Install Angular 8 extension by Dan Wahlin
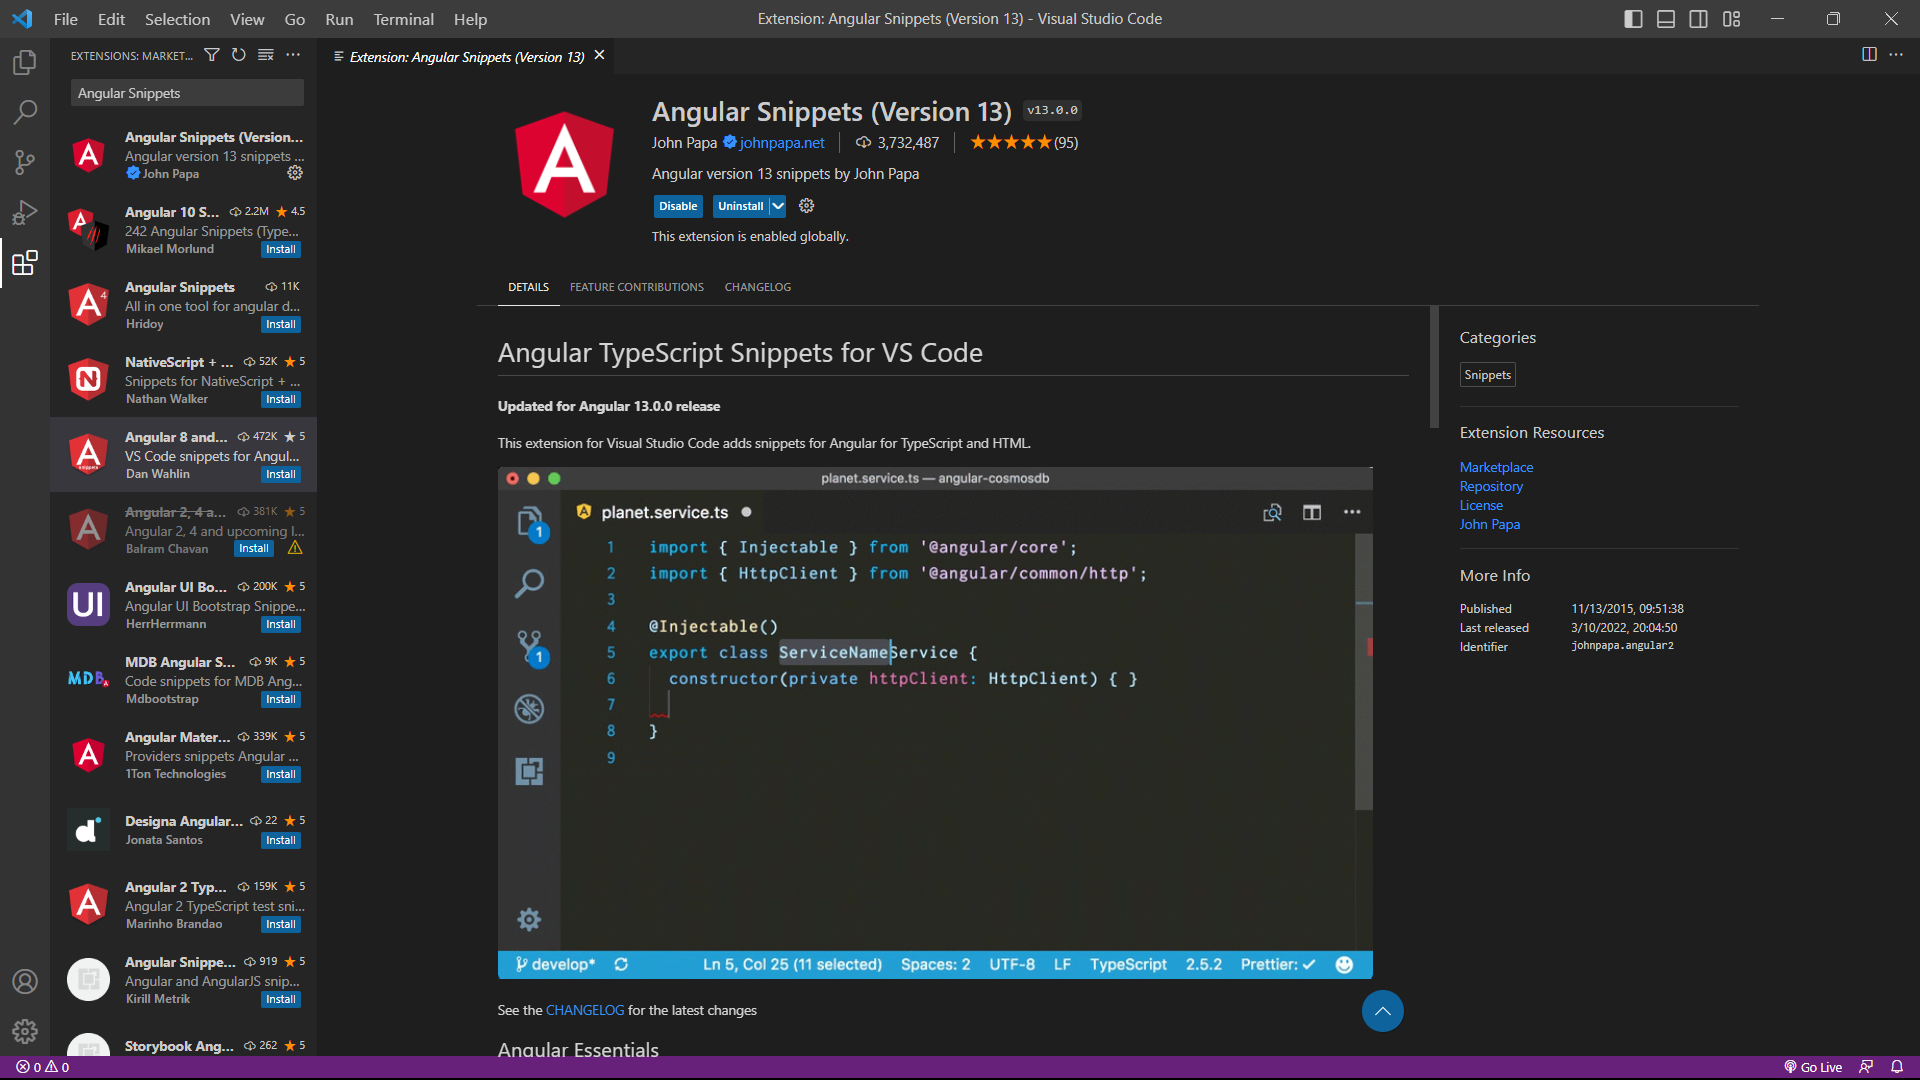Screen dimensions: 1920x1080 coord(281,475)
